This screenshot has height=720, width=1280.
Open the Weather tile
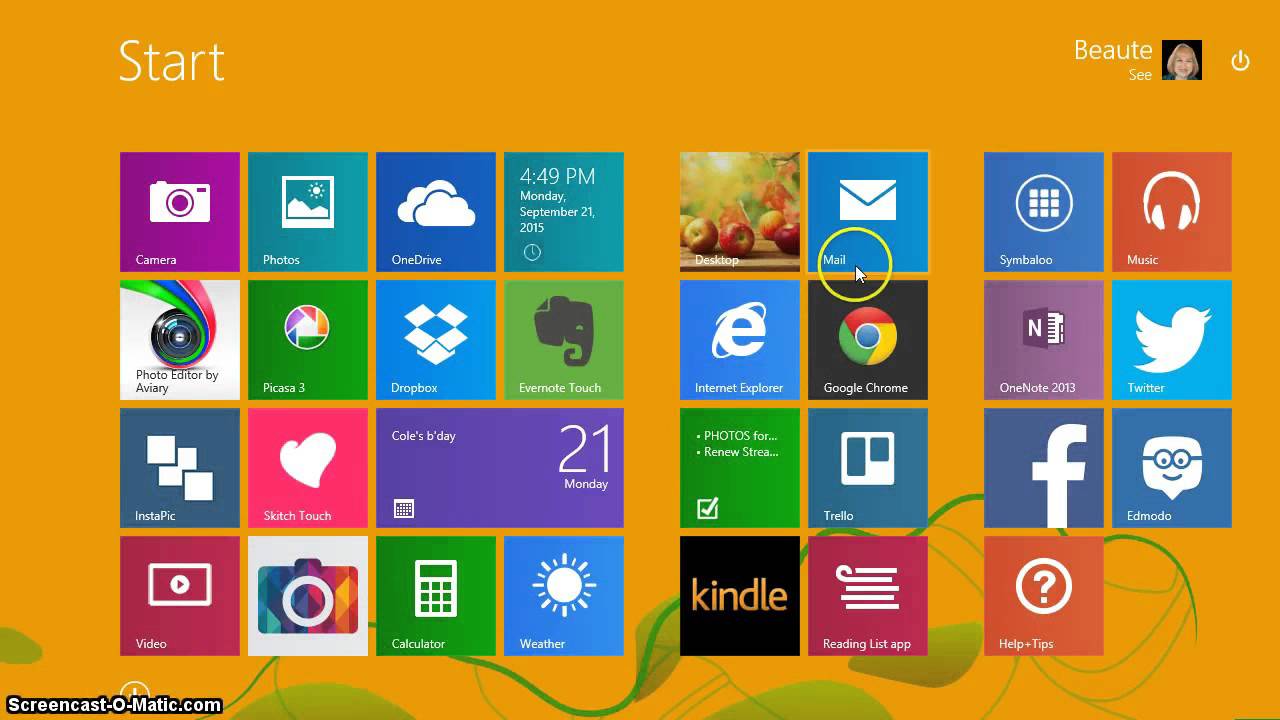(x=564, y=596)
